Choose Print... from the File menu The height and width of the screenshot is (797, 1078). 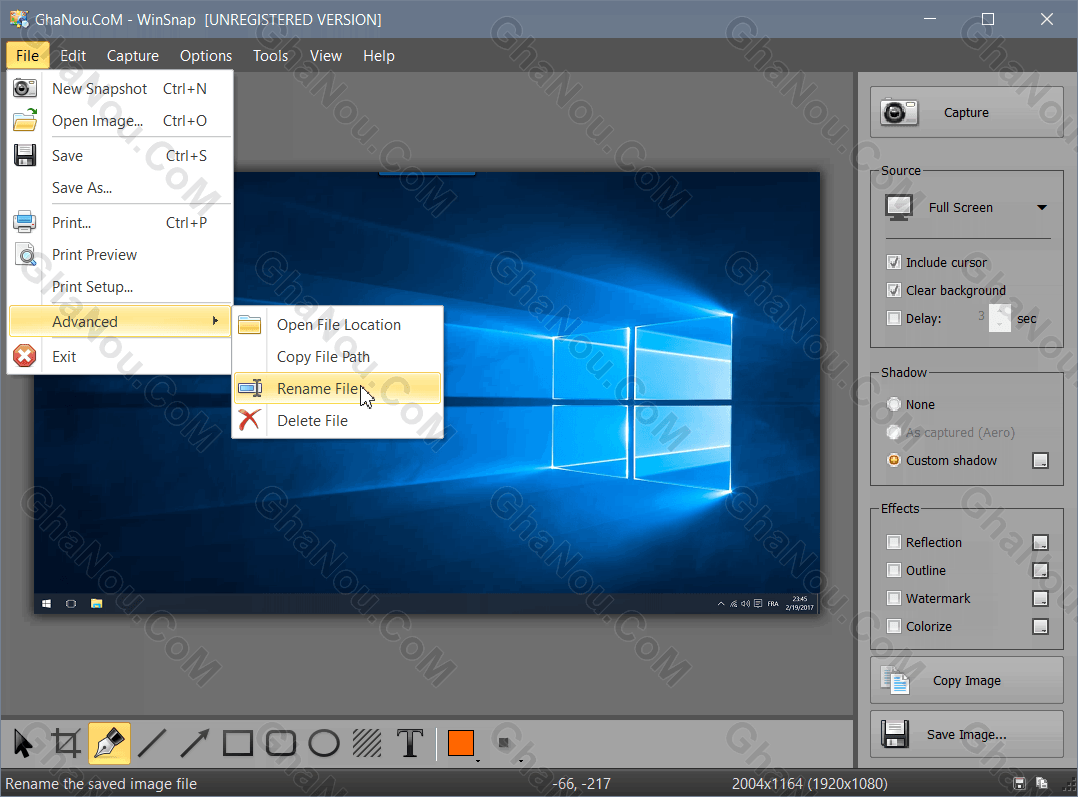[120, 223]
